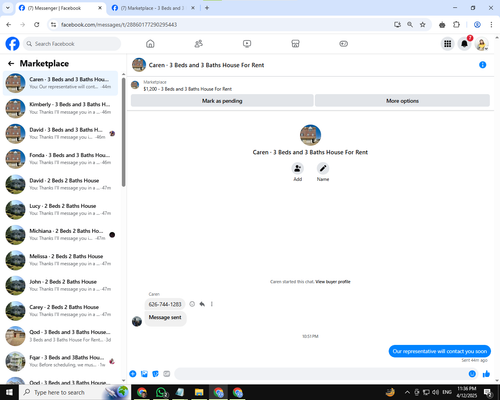Go to the Home feed icon
This screenshot has width=500, height=400.
tap(150, 44)
